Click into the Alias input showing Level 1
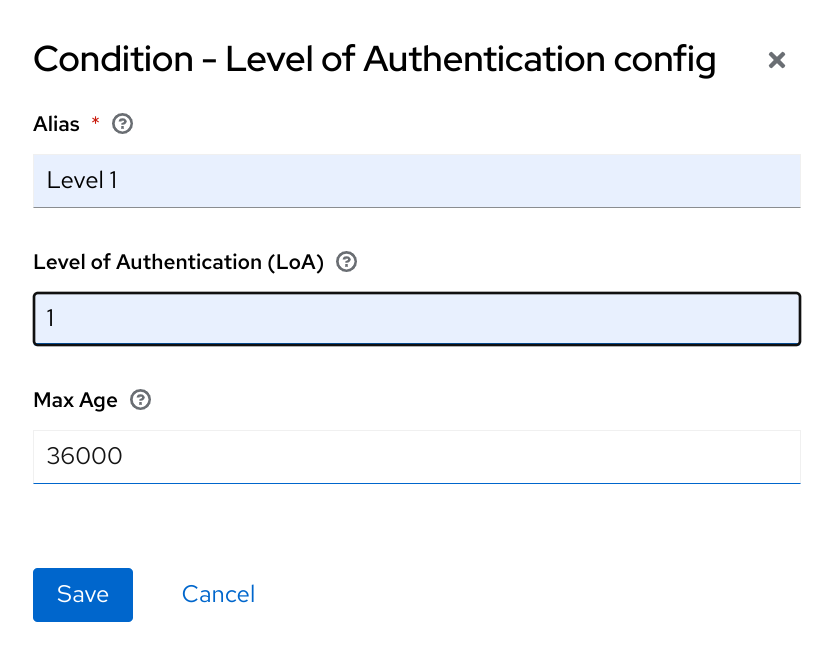Screen dimensions: 833x654 (x=416, y=180)
